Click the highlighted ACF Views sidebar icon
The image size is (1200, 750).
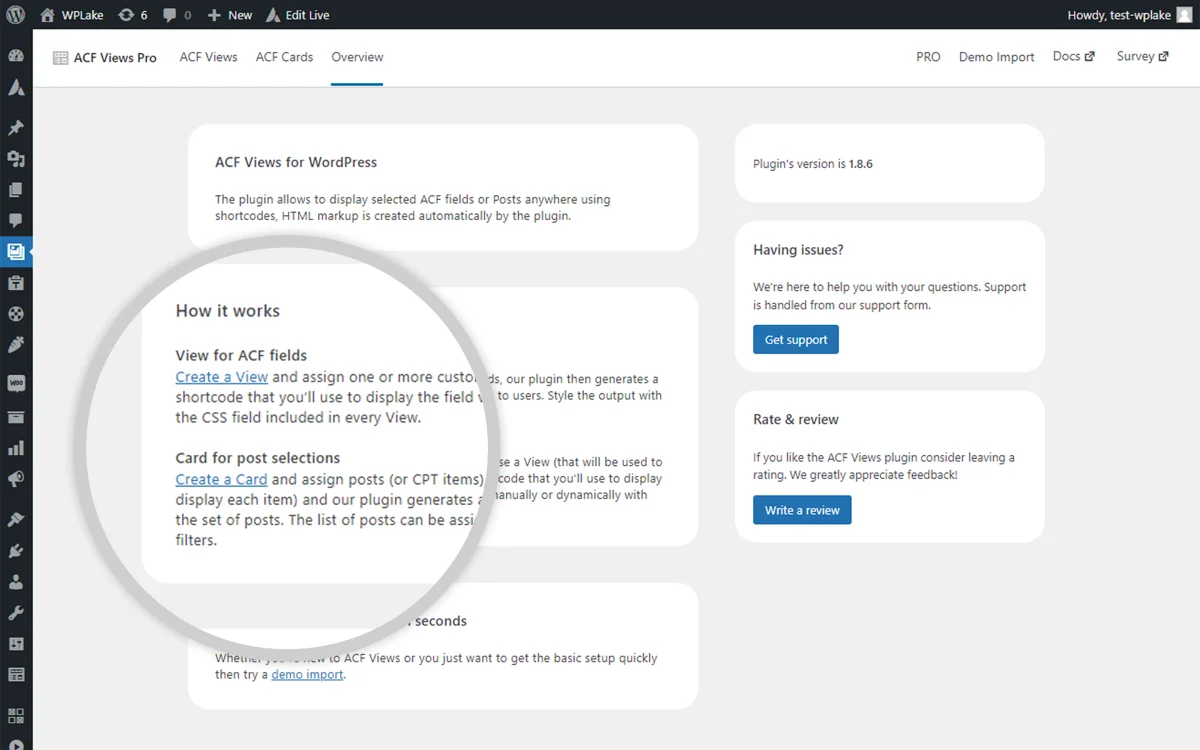(x=16, y=252)
